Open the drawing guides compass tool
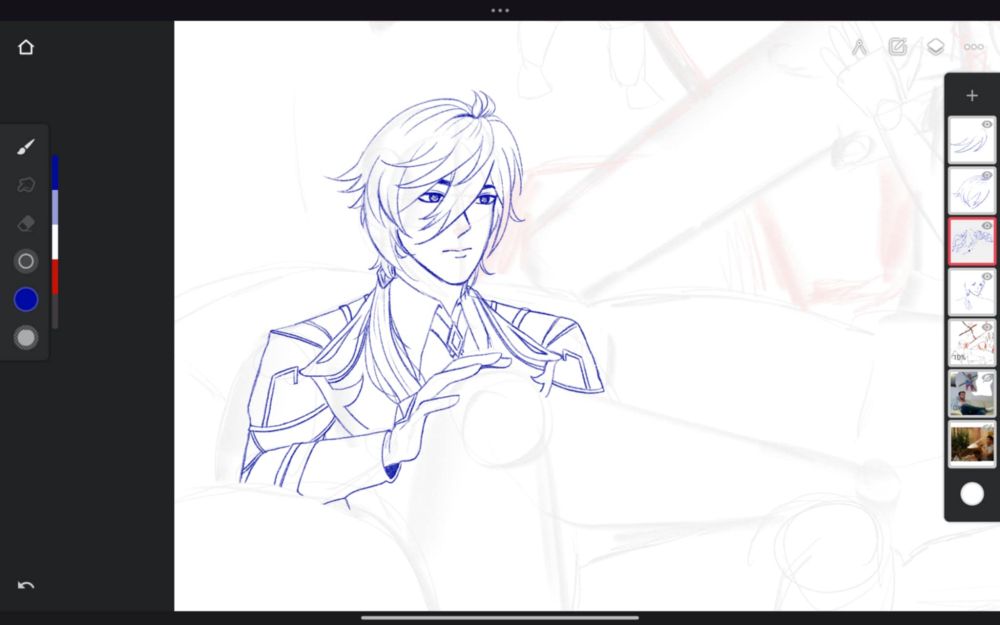 point(860,47)
